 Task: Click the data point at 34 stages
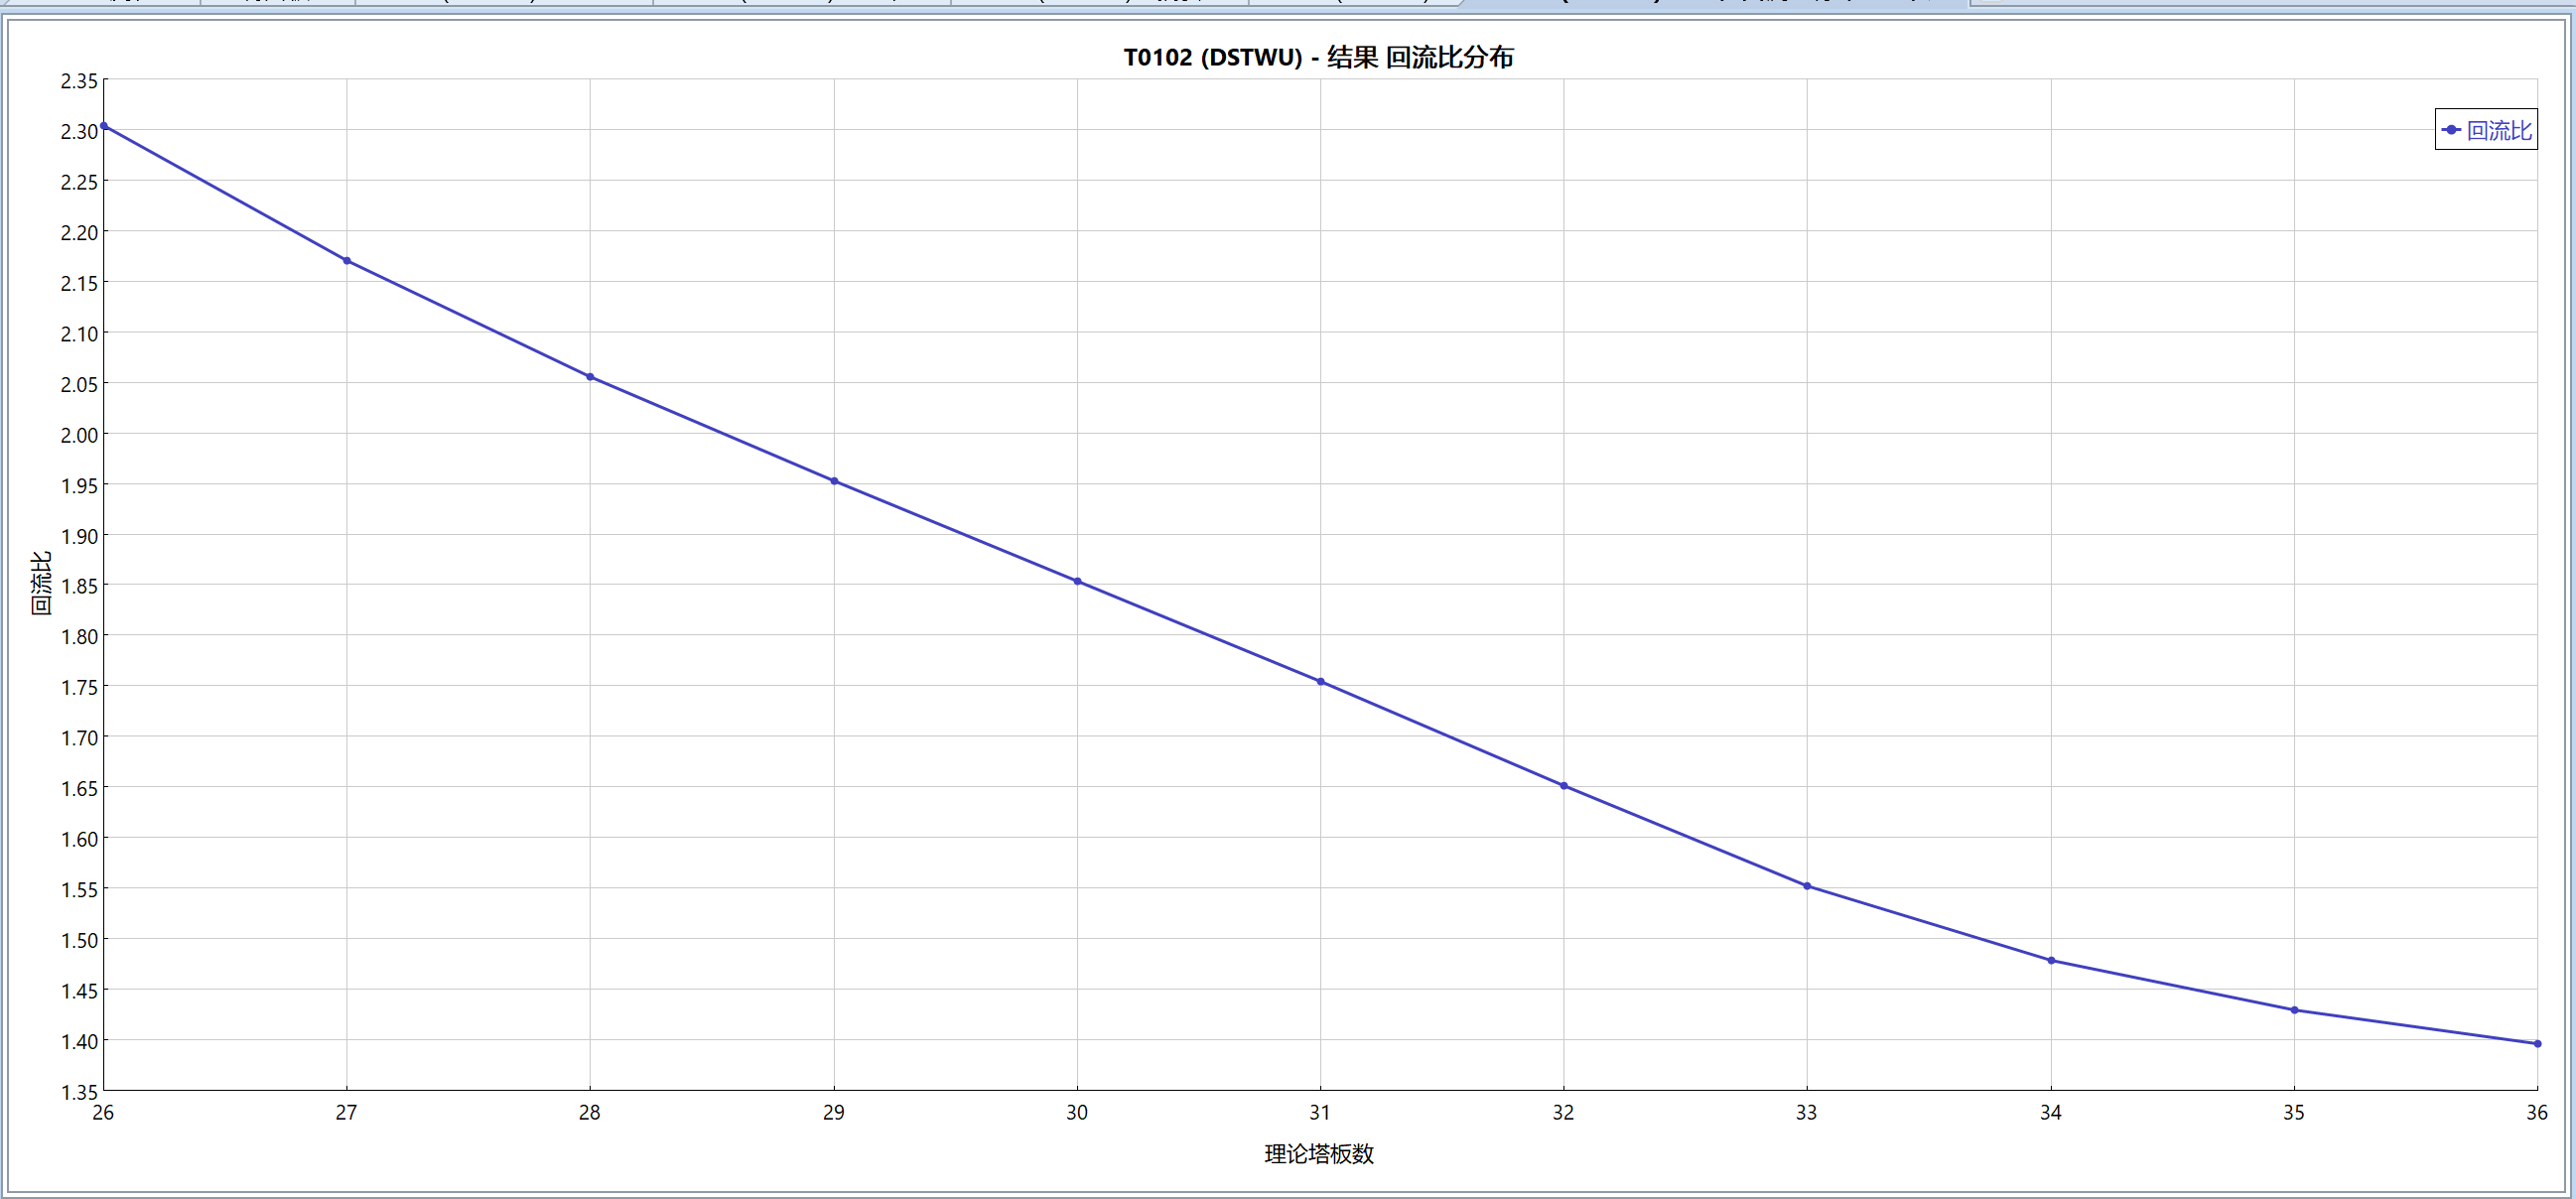tap(2051, 961)
